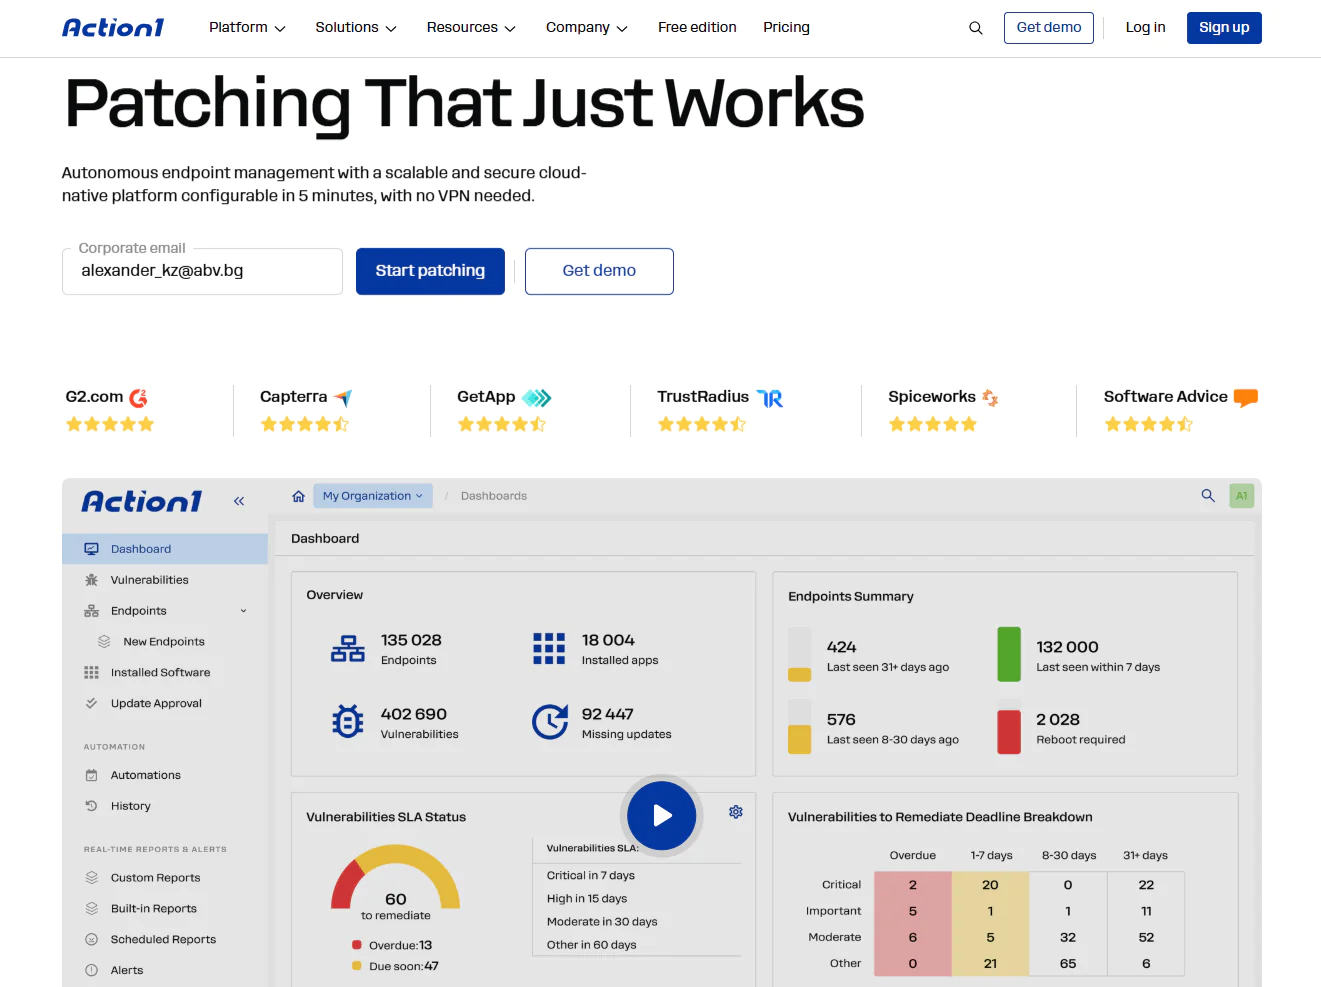Expand the My Organization selector
Screen dimensions: 1321x987
click(373, 496)
